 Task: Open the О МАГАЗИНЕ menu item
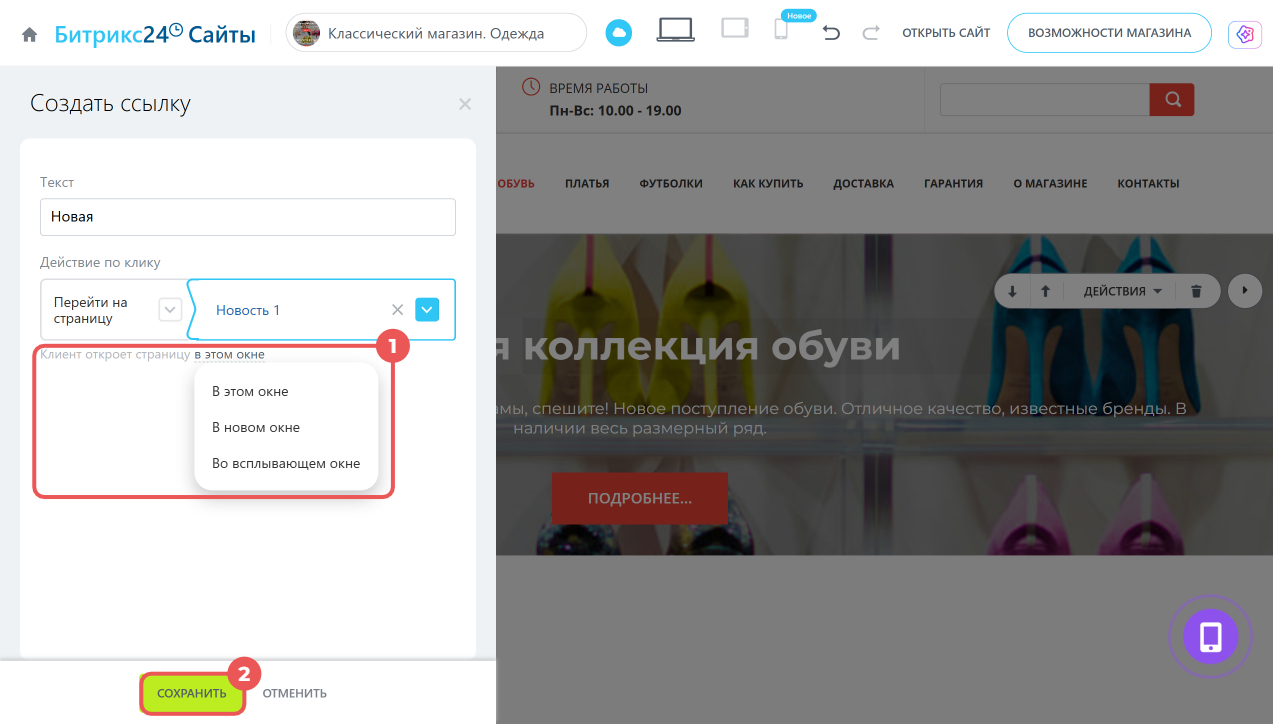coord(1050,183)
